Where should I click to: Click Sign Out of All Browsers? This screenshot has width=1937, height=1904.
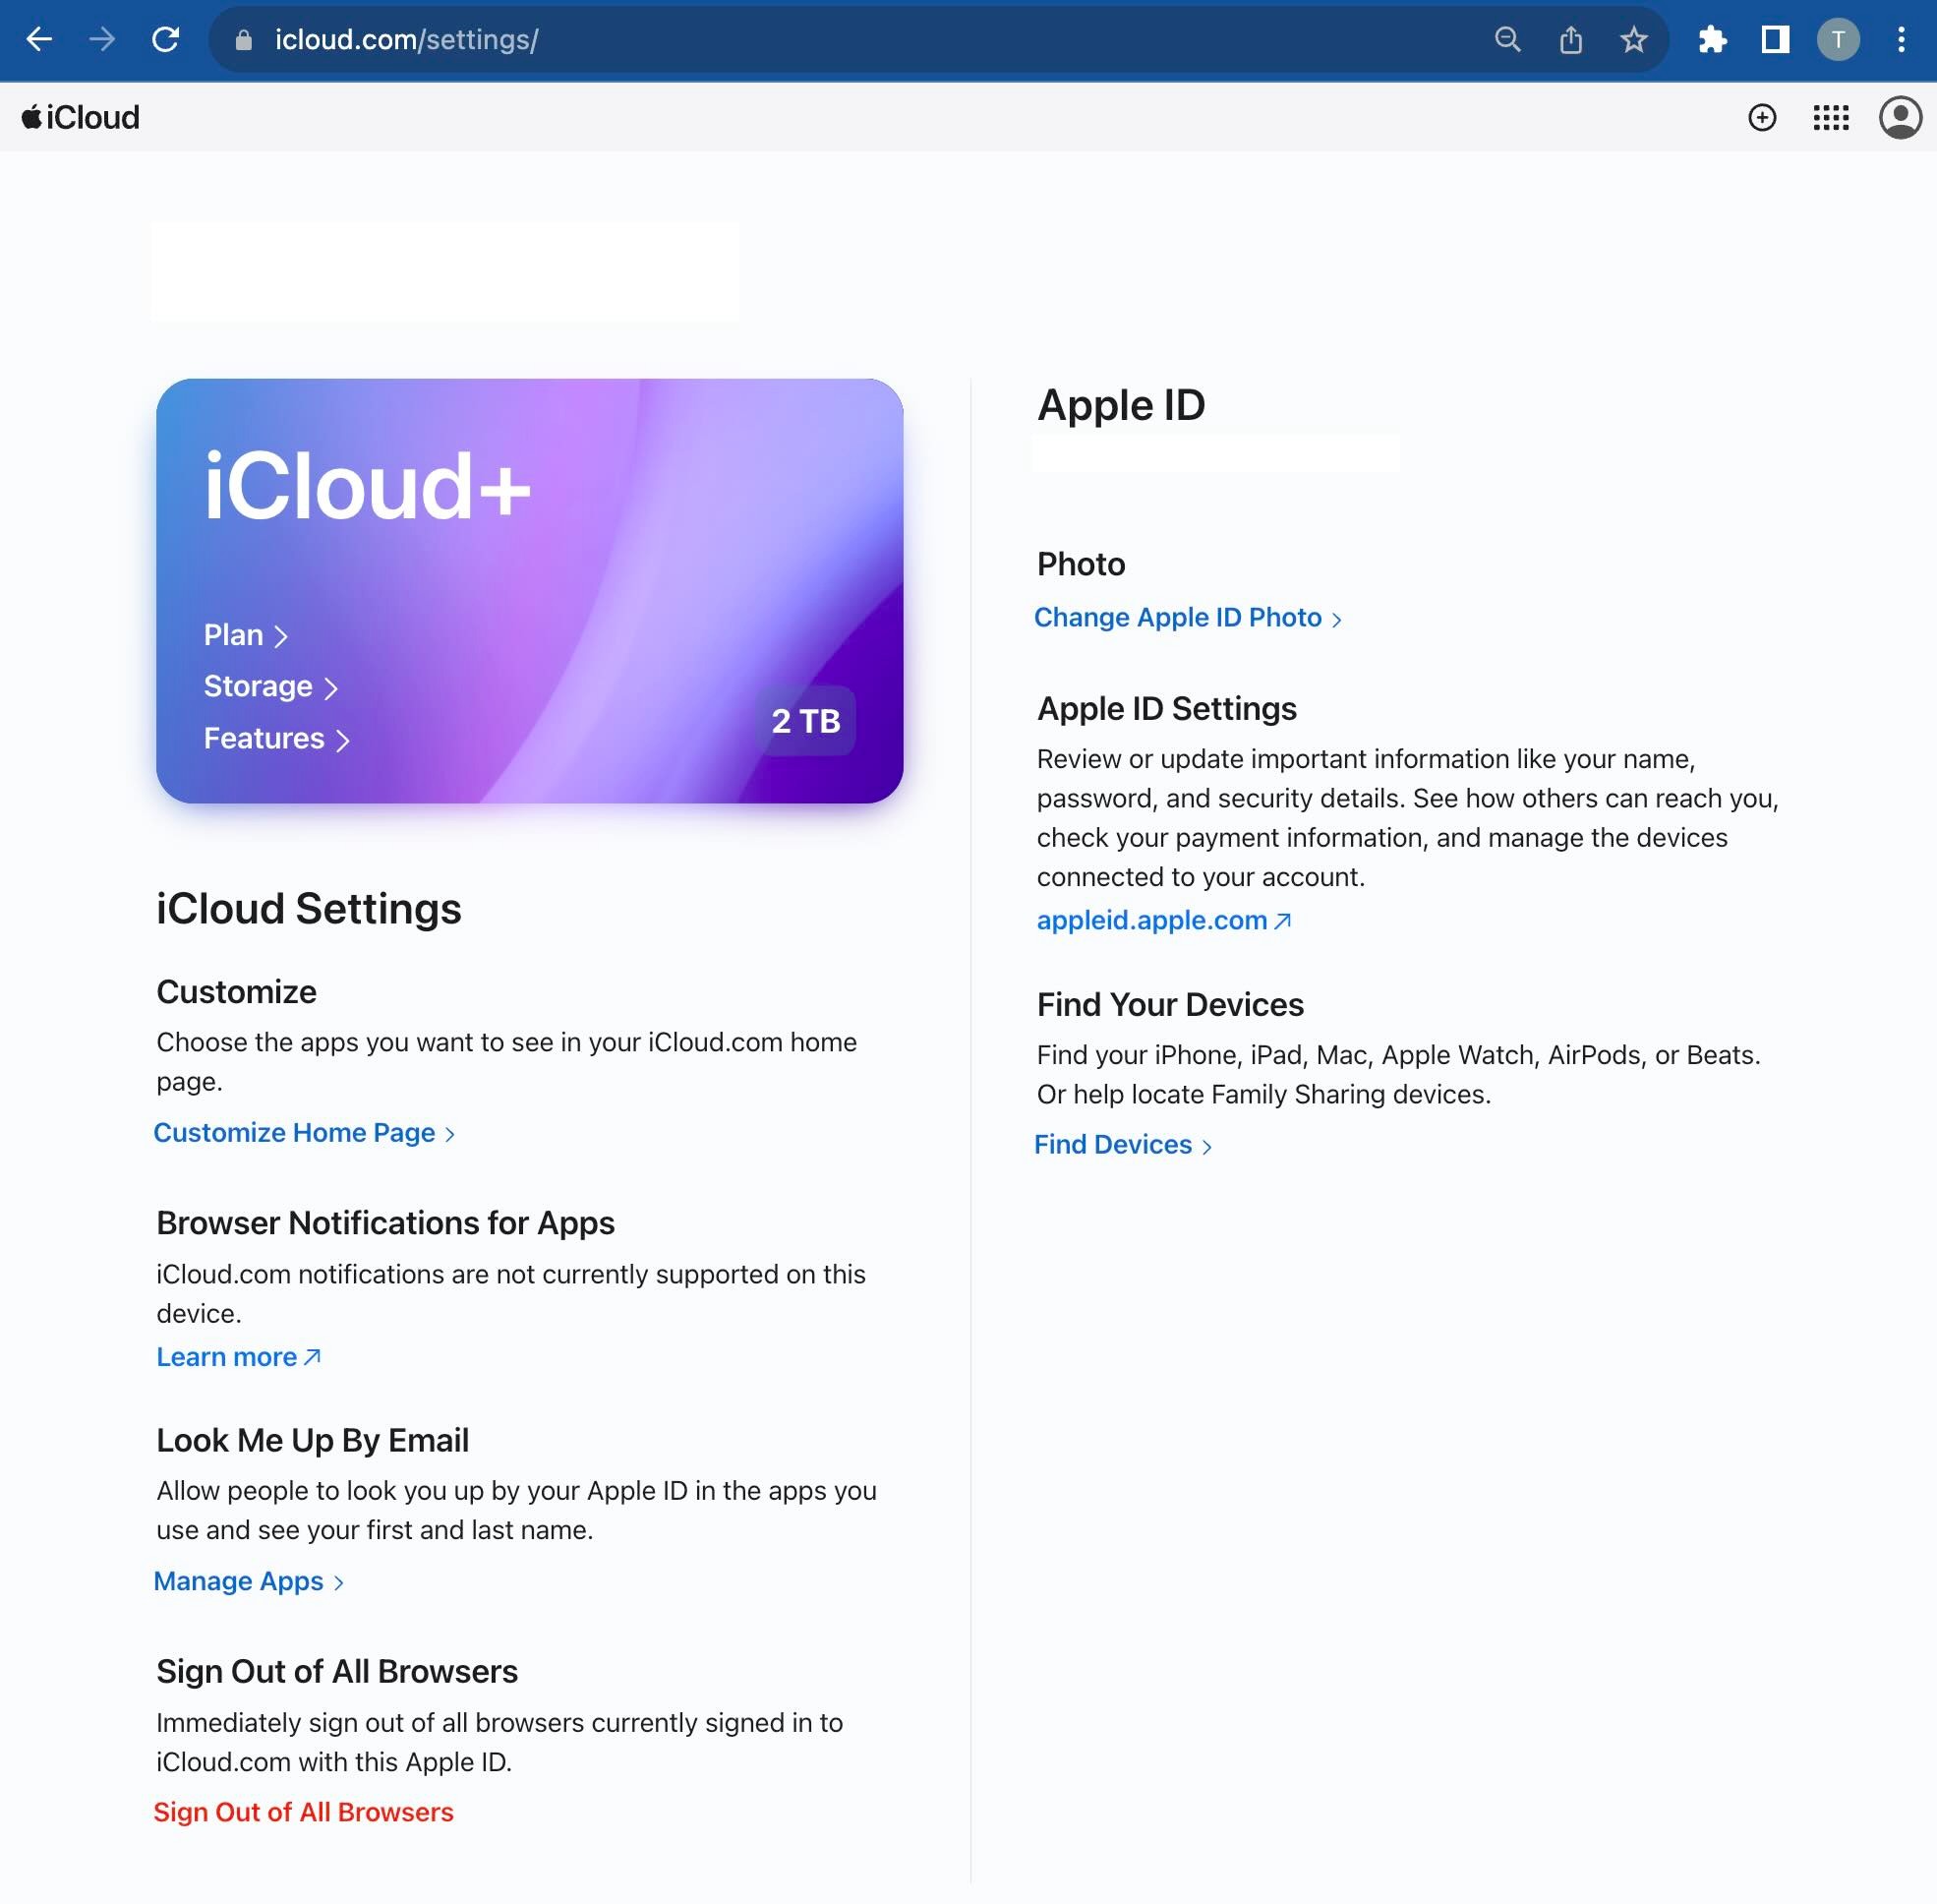(303, 1812)
